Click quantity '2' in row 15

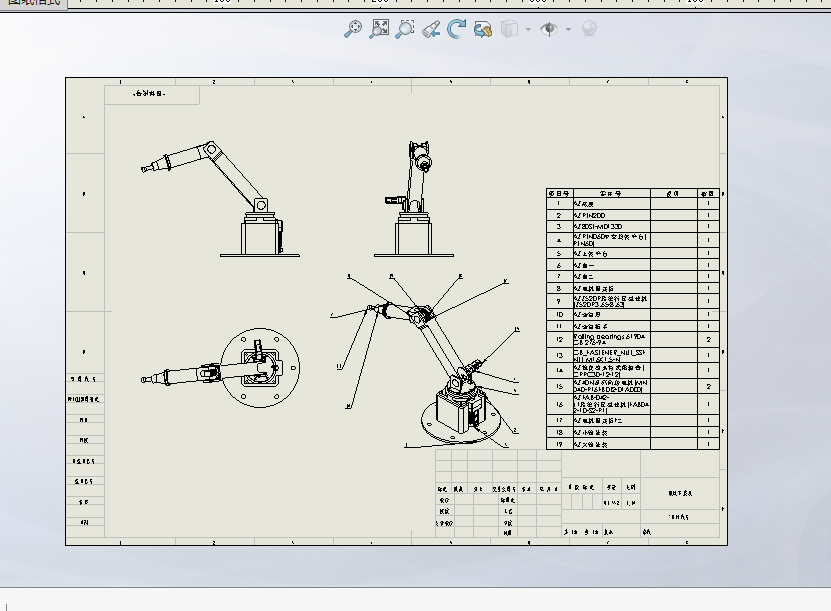click(708, 386)
